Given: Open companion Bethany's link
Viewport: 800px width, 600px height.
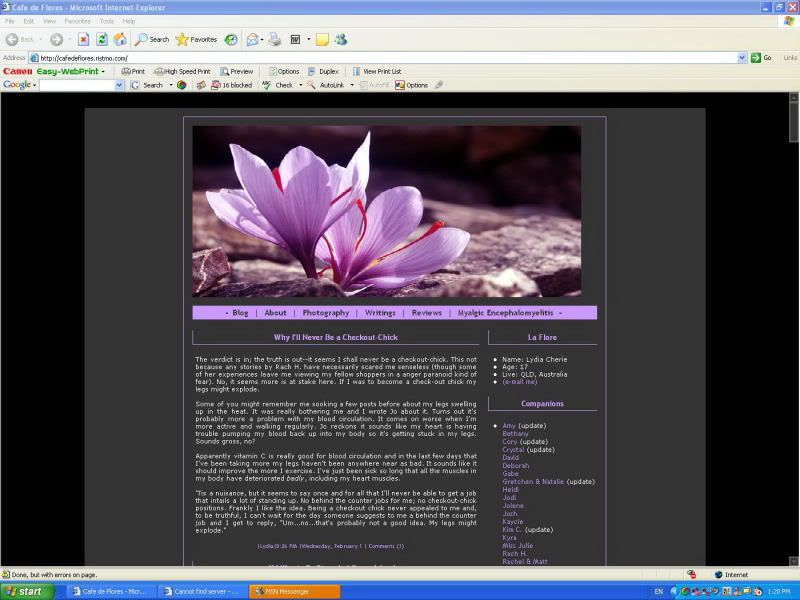Looking at the screenshot, I should (x=515, y=434).
